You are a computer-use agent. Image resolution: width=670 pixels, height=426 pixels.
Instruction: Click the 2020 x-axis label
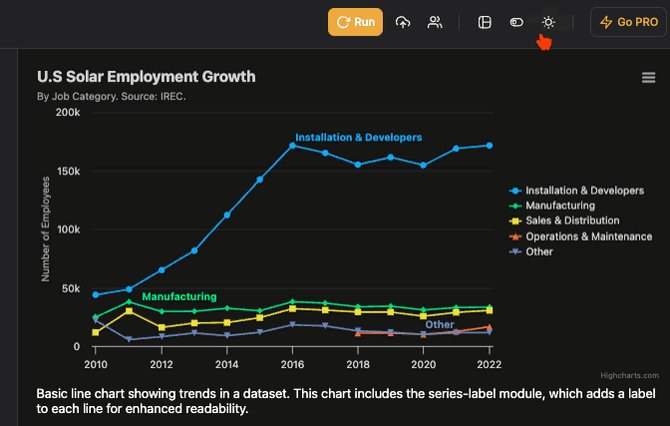(423, 364)
